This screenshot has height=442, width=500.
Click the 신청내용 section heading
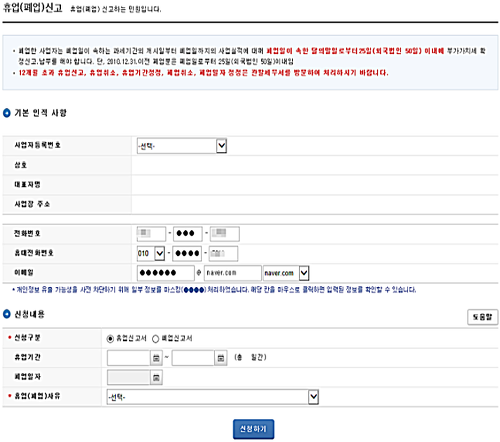click(29, 314)
